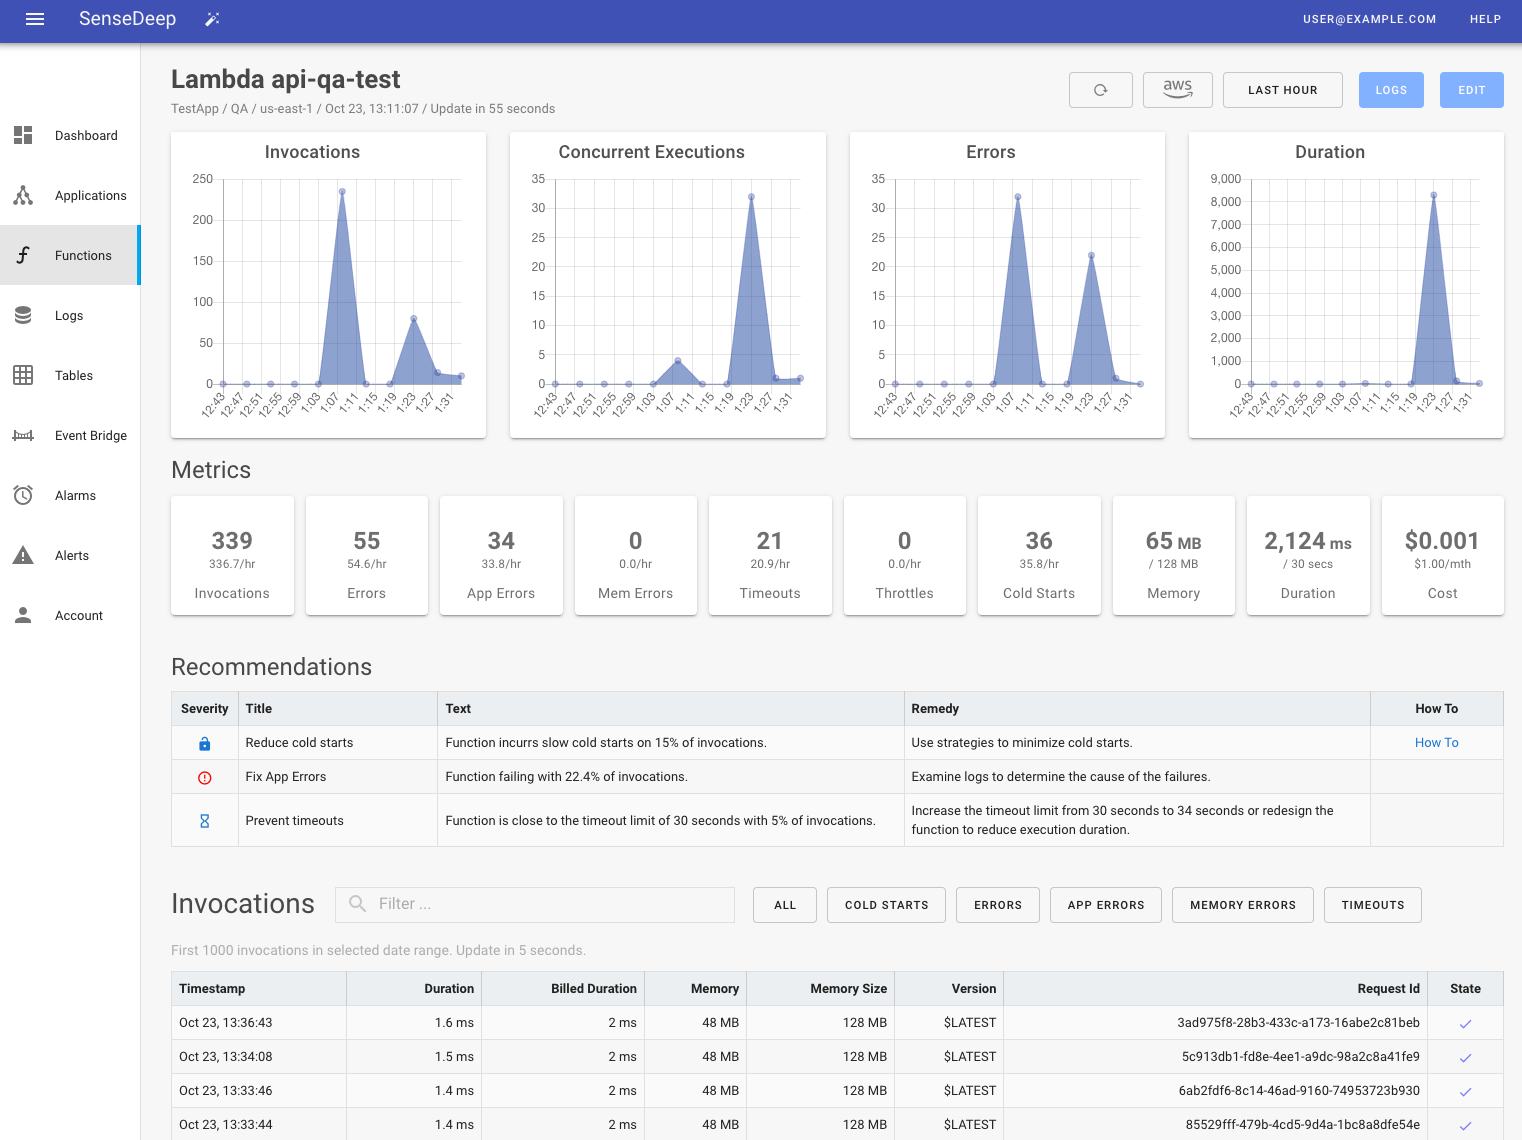Toggle the TIMEOUTS invocation filter
1522x1140 pixels.
tap(1372, 905)
